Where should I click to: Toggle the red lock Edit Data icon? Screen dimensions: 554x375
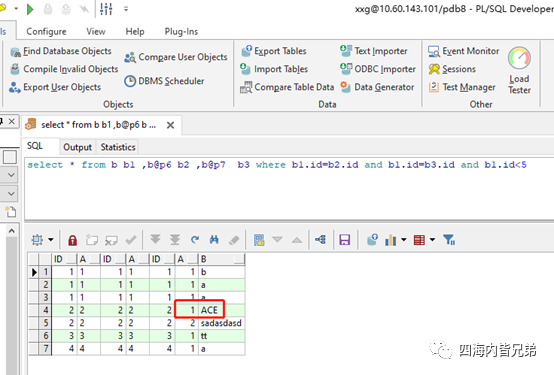[x=72, y=240]
